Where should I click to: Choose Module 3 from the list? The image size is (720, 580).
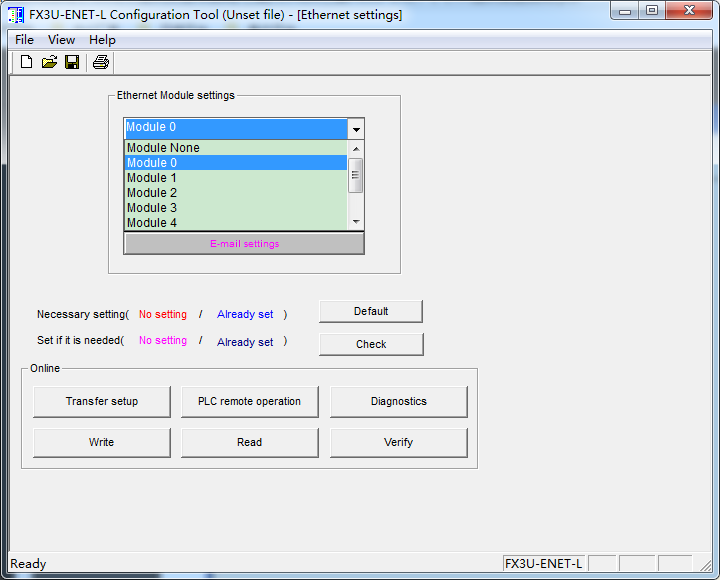236,208
